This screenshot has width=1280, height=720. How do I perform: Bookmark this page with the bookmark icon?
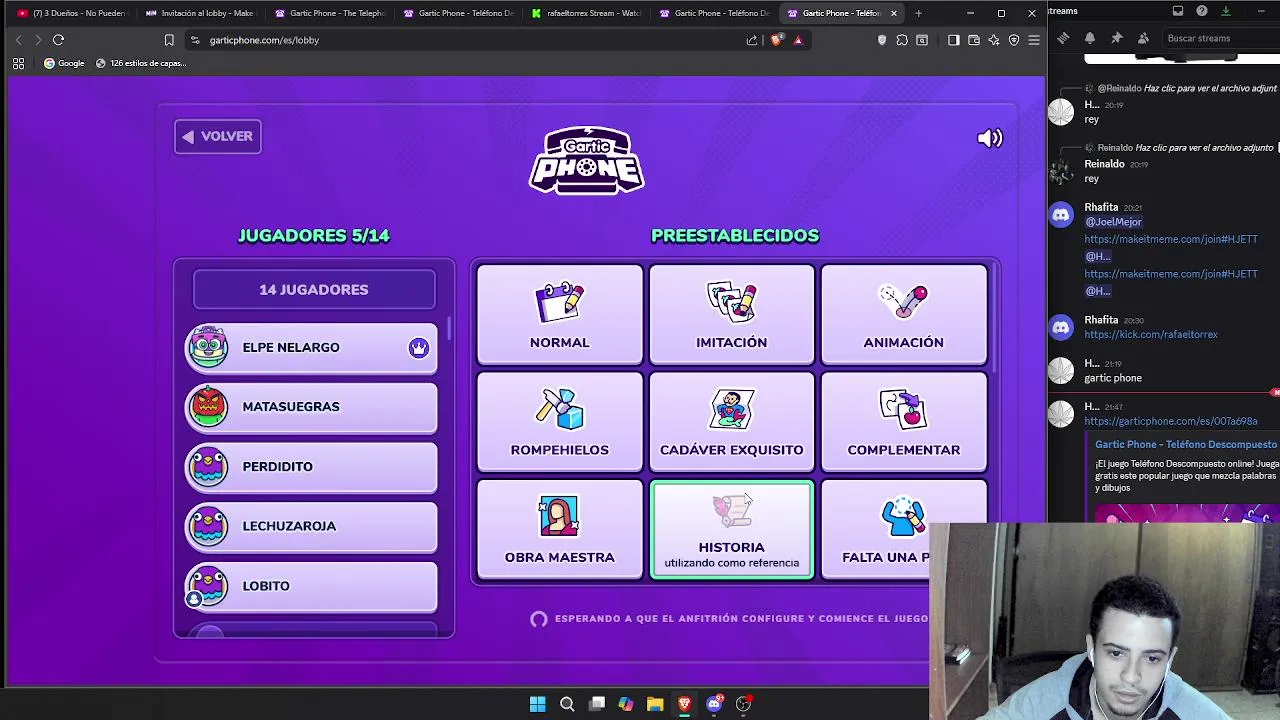pos(169,40)
